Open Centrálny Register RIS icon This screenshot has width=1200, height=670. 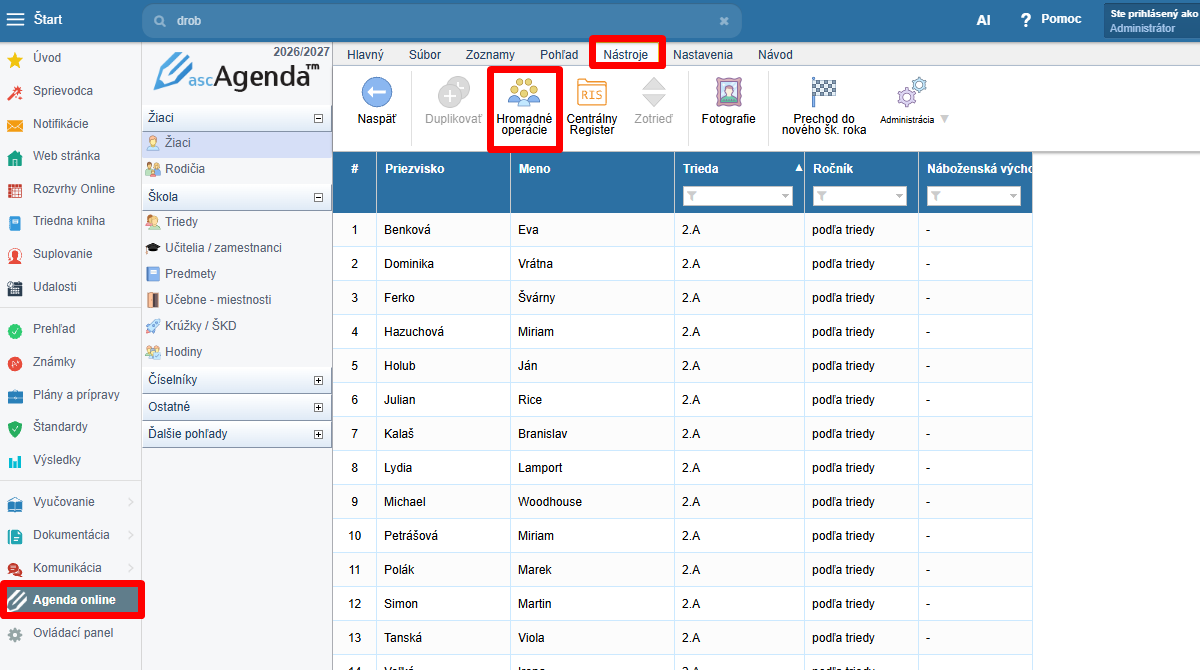click(592, 94)
